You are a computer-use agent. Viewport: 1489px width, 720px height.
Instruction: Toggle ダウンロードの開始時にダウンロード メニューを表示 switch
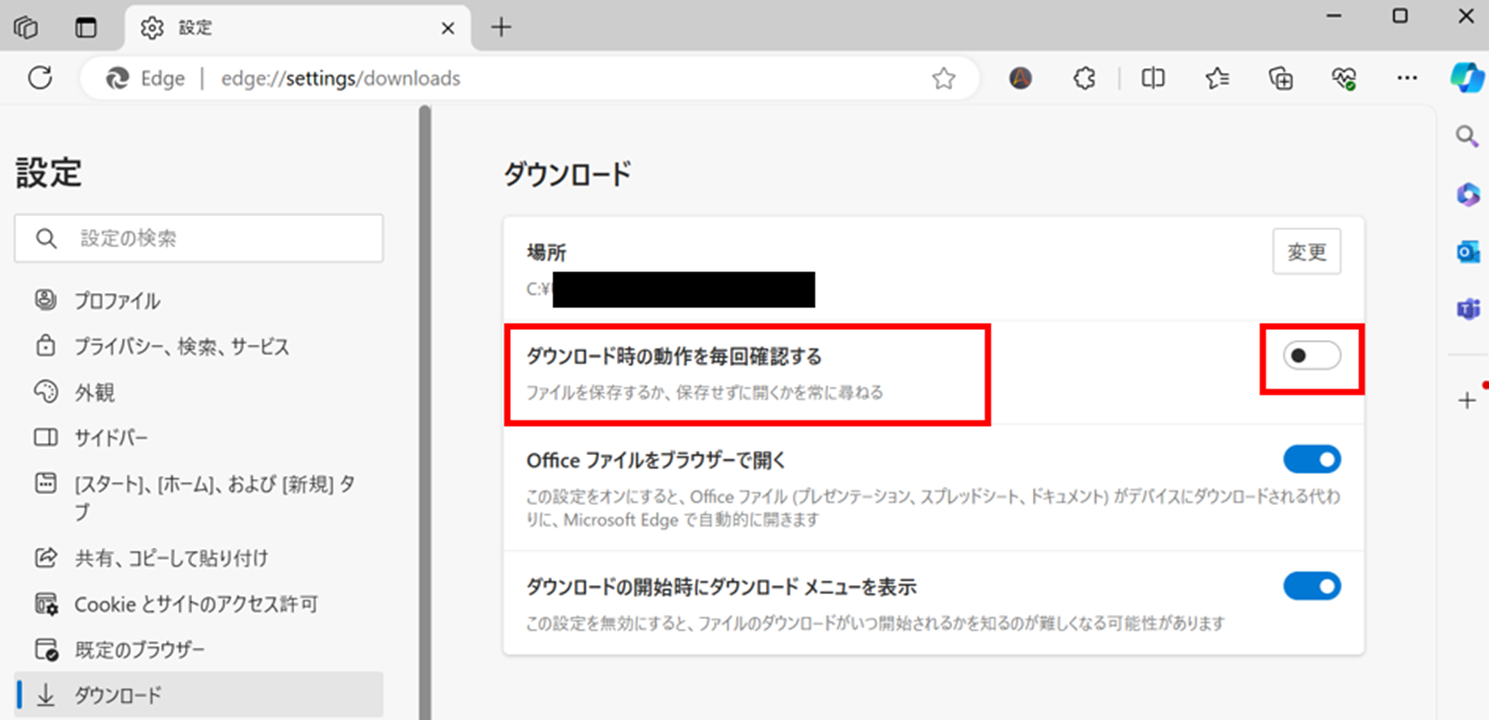point(1312,586)
